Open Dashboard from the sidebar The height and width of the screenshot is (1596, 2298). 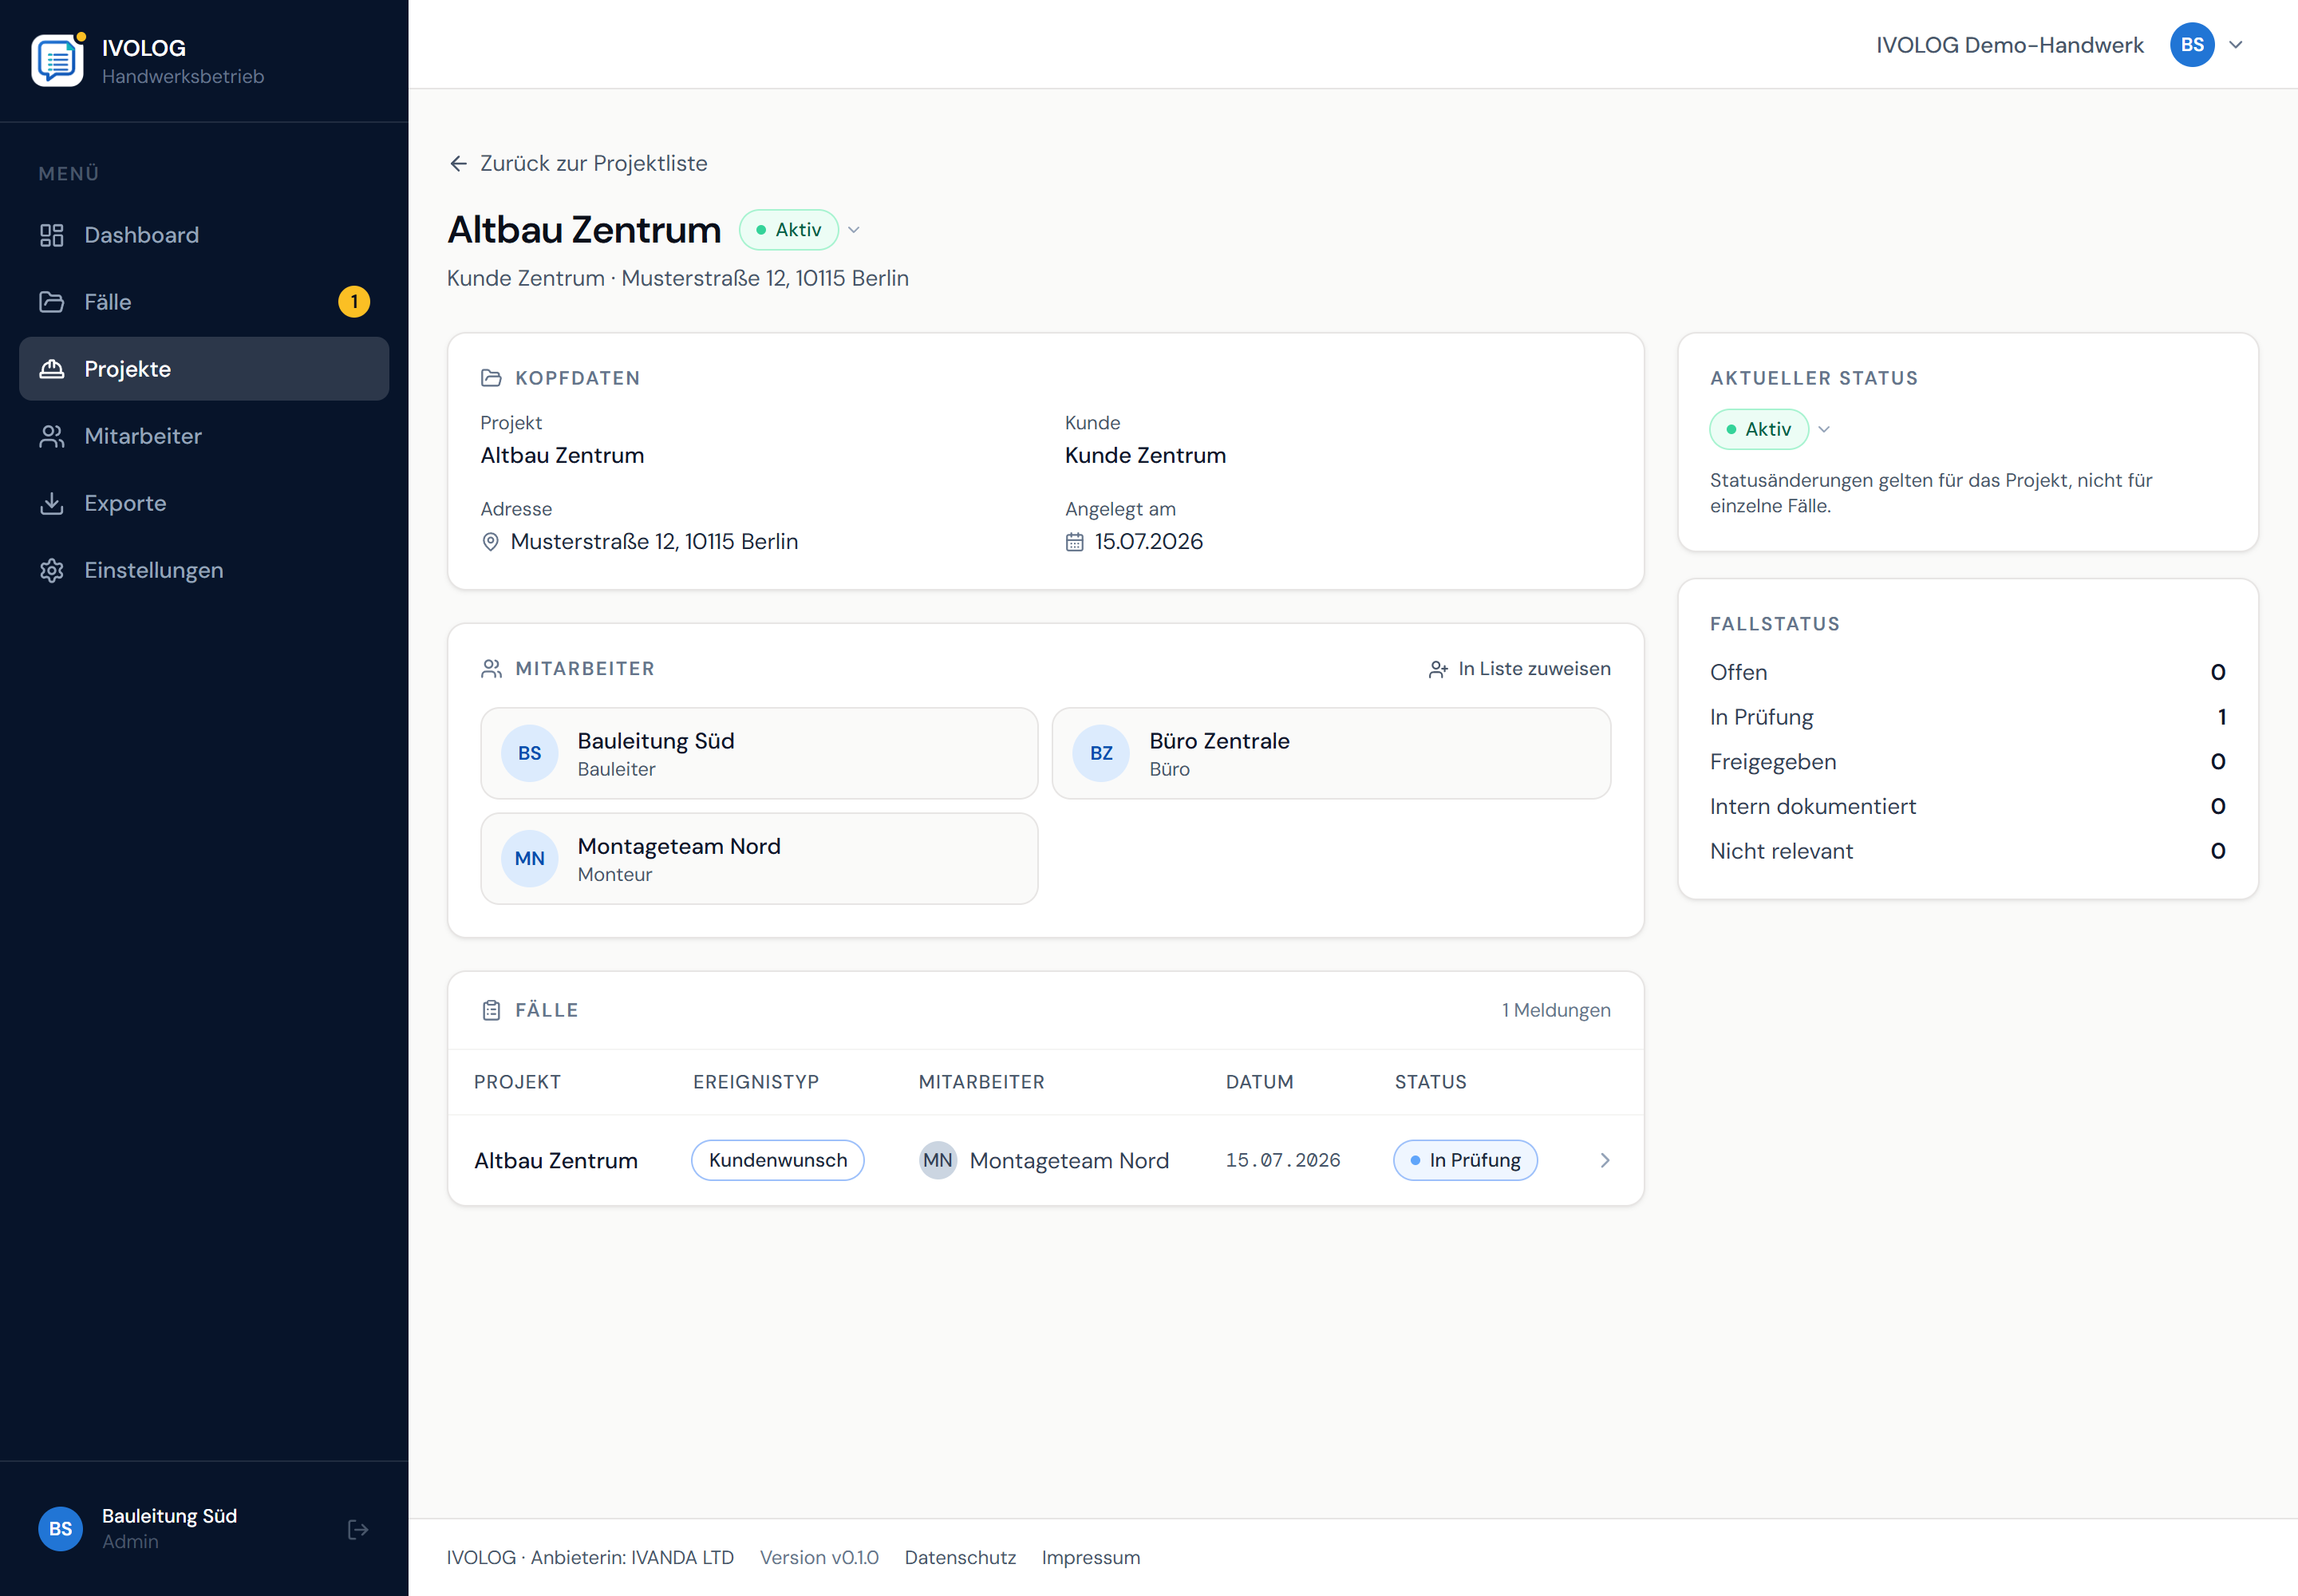[204, 235]
